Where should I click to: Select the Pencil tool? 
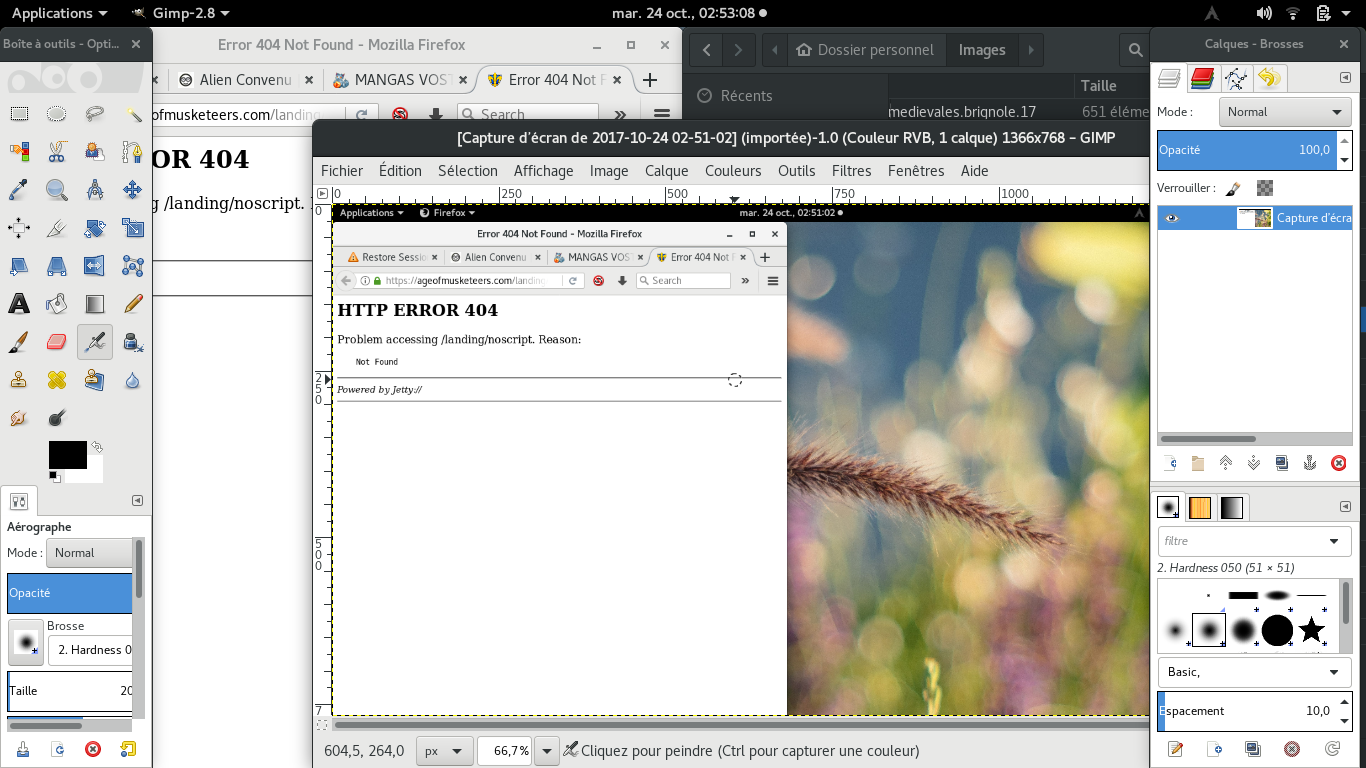133,304
